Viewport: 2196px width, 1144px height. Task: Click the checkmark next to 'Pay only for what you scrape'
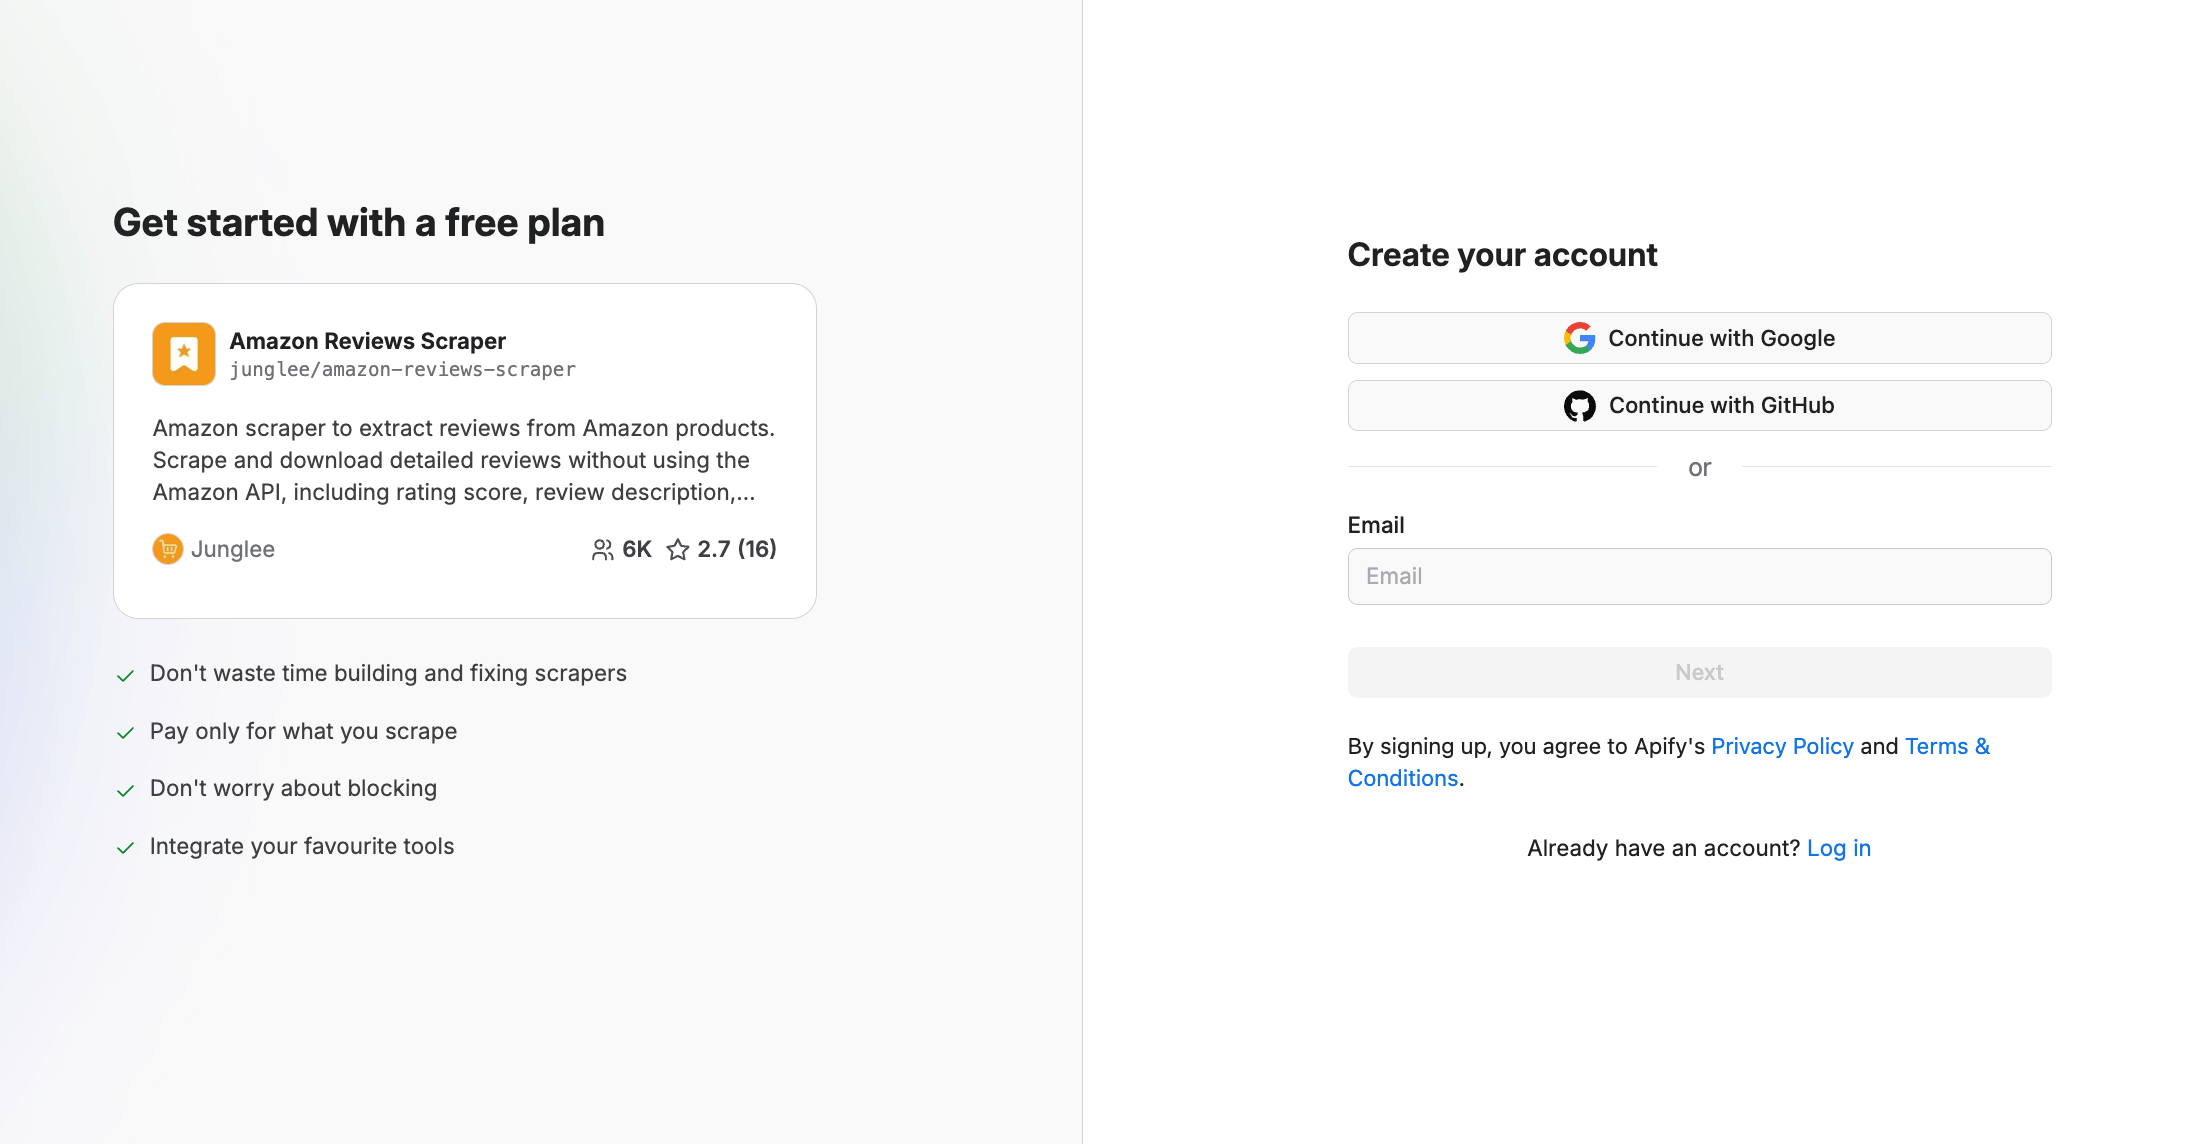(126, 732)
